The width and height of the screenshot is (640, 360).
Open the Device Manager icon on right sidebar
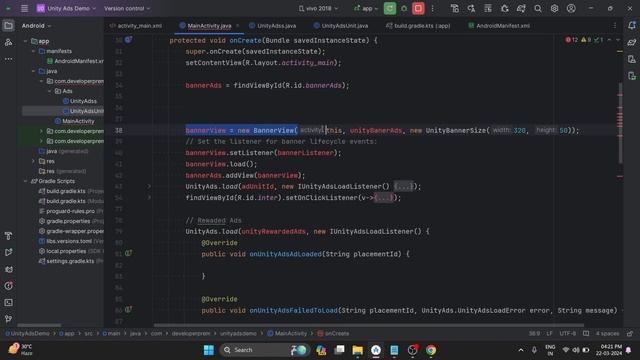[632, 59]
